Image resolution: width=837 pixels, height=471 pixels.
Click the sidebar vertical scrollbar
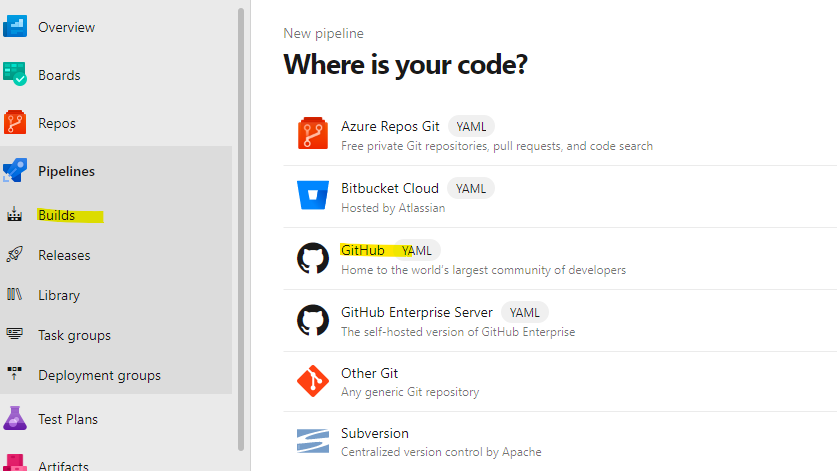coord(241,230)
